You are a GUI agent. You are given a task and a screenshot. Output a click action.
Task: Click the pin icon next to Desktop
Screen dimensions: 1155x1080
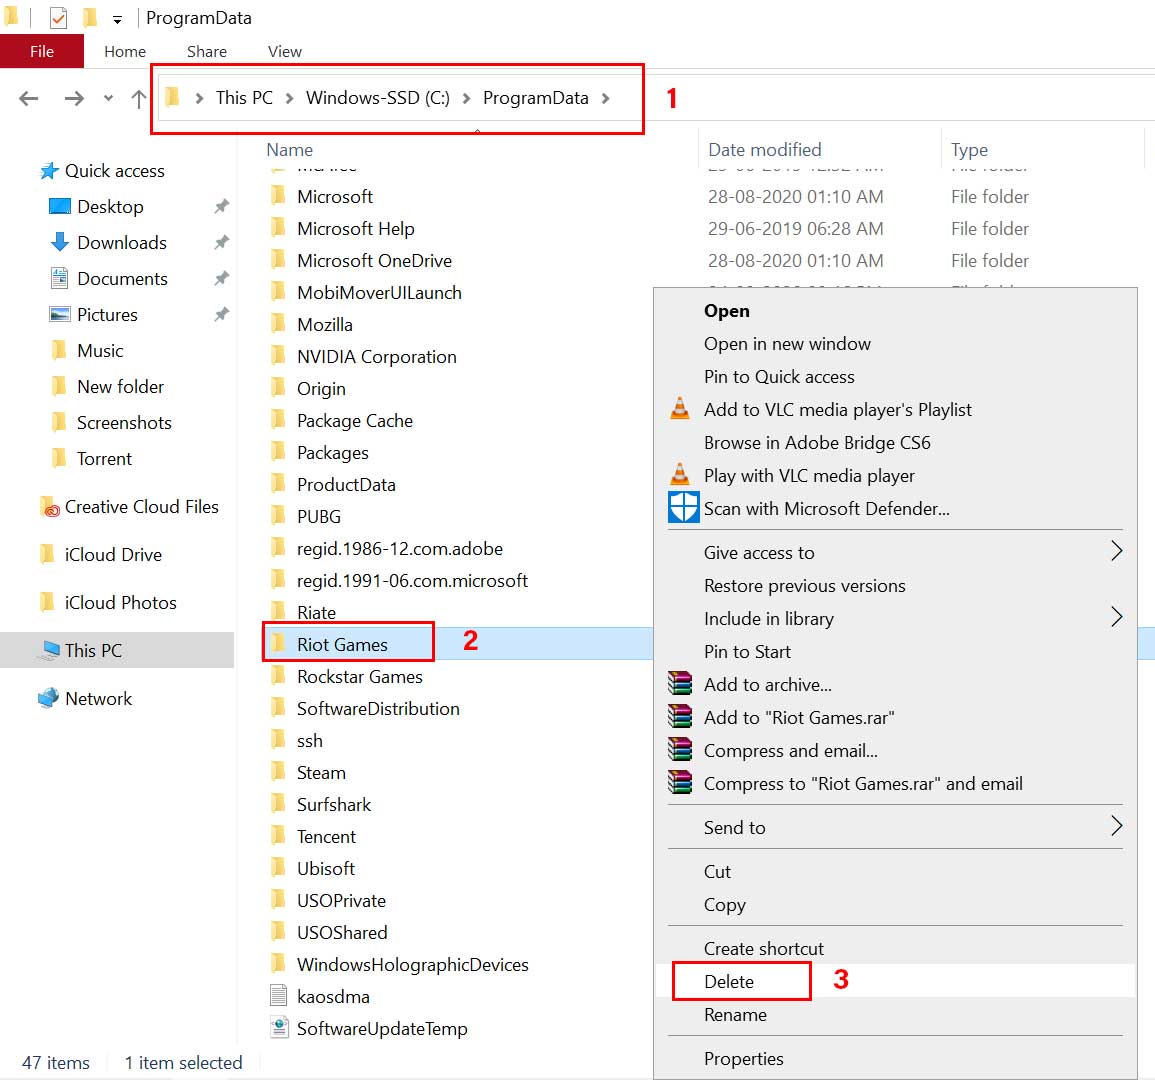(x=221, y=206)
